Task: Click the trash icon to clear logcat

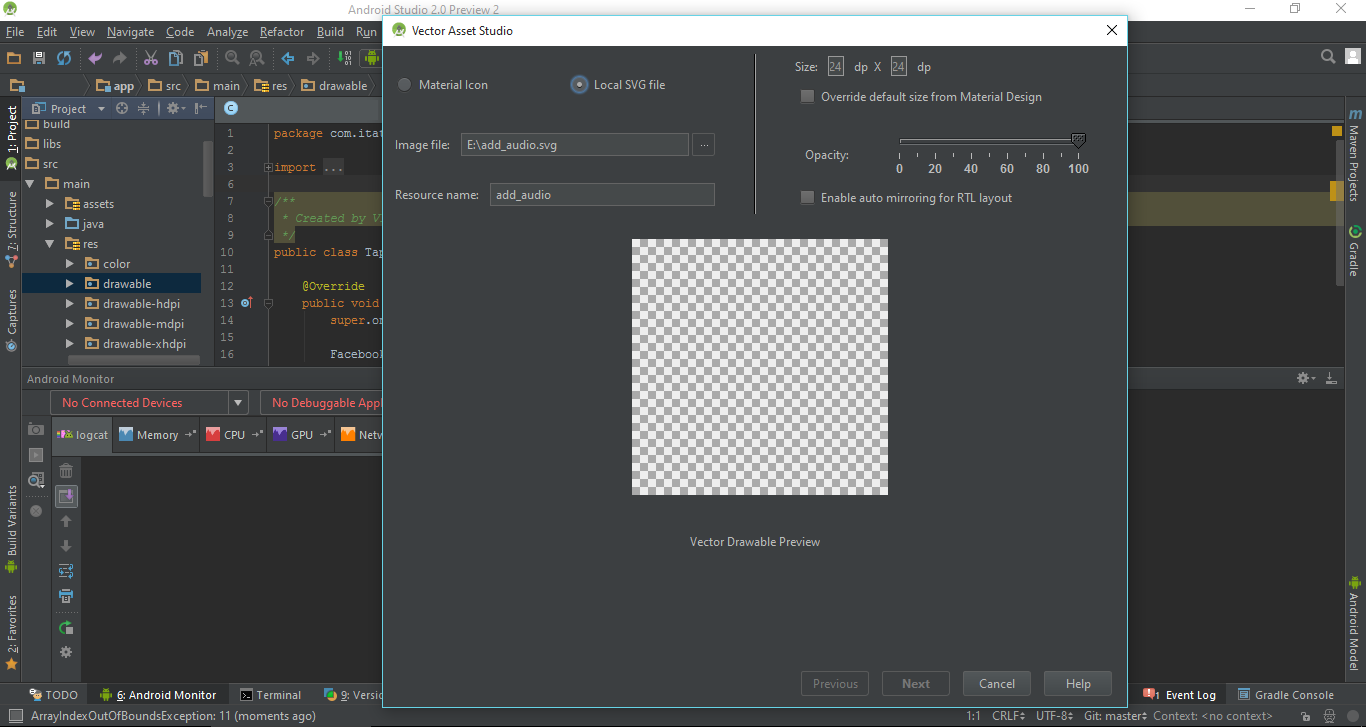Action: point(66,471)
